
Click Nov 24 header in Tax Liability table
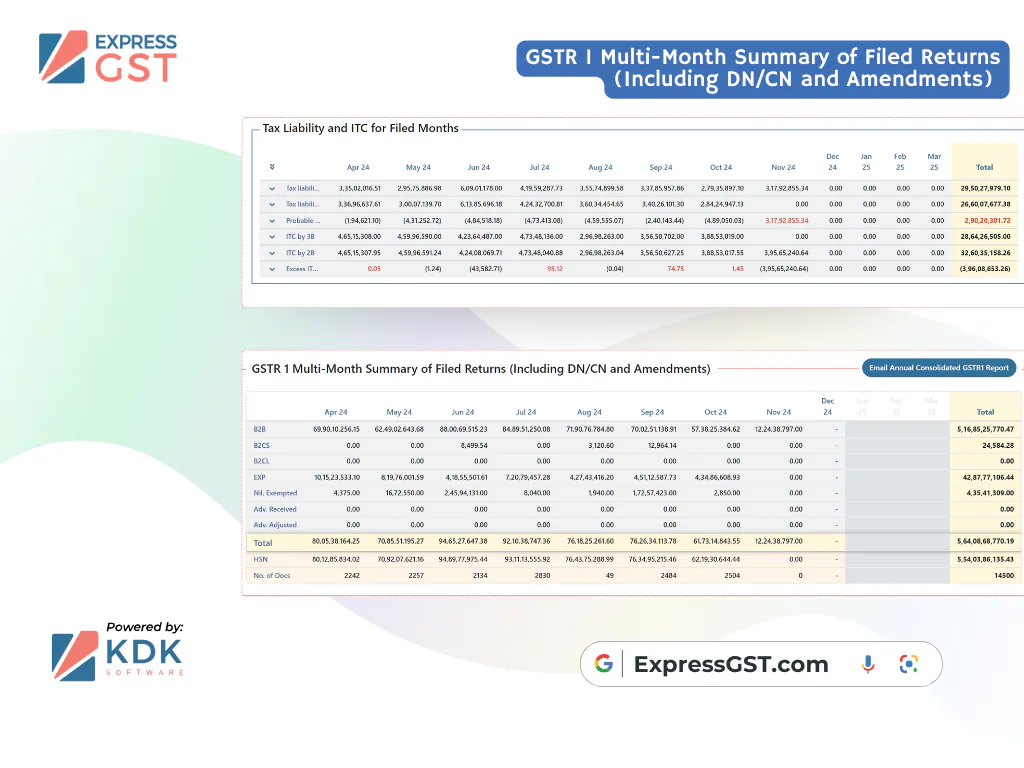(x=783, y=167)
